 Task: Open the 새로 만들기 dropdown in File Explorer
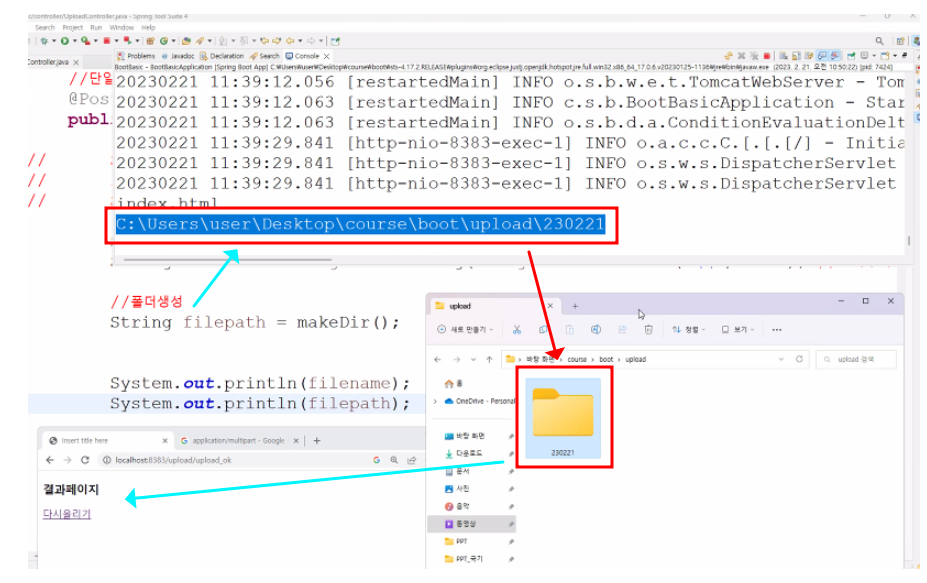[x=465, y=329]
